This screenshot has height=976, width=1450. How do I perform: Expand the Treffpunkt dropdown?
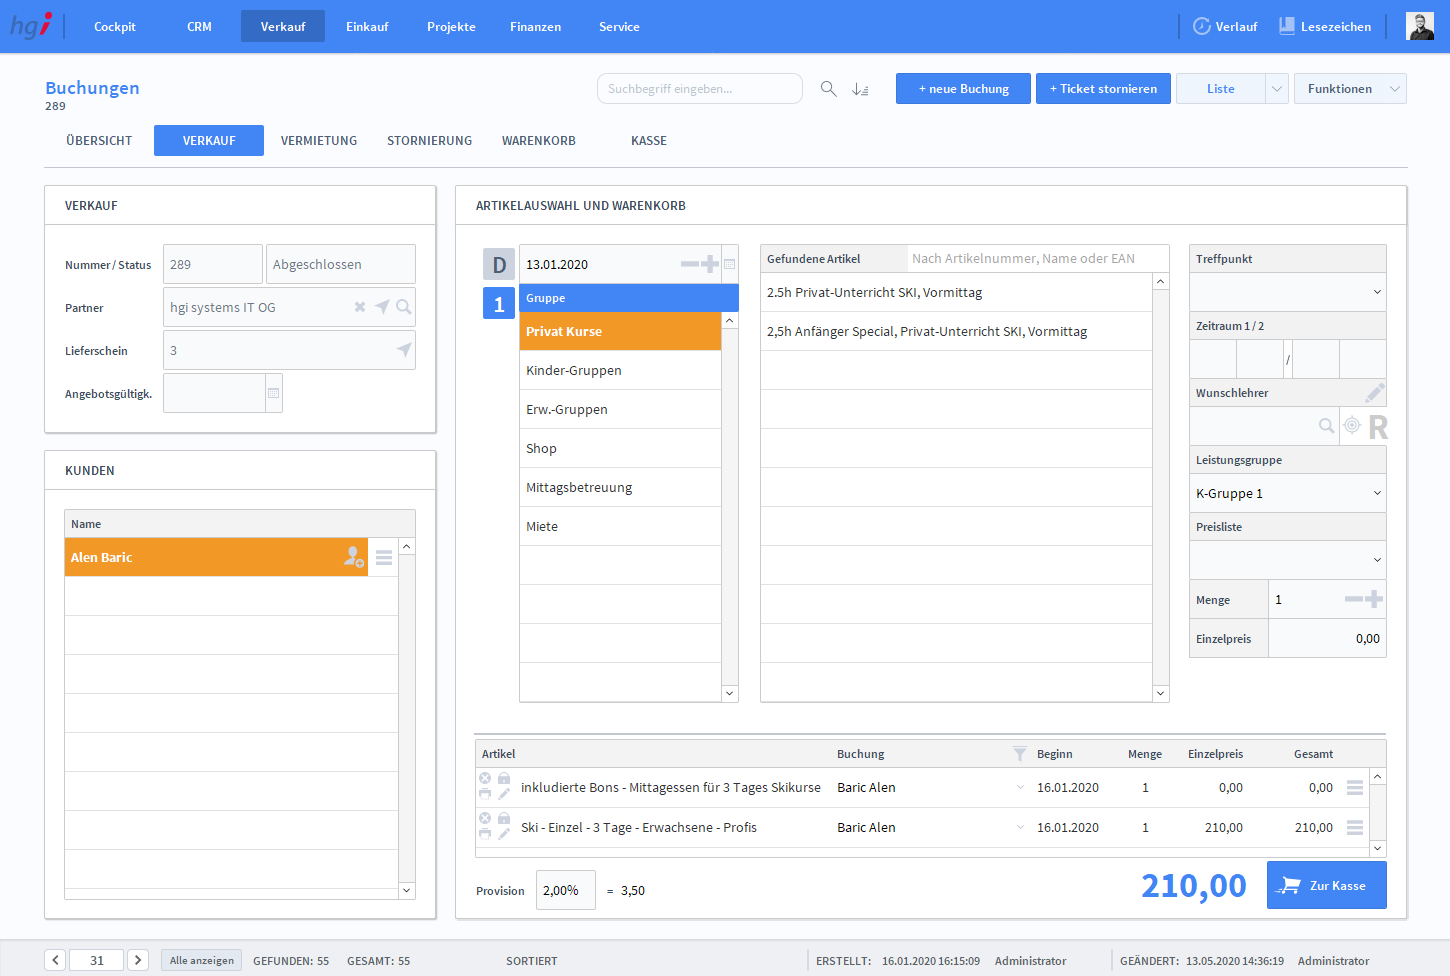click(1376, 292)
